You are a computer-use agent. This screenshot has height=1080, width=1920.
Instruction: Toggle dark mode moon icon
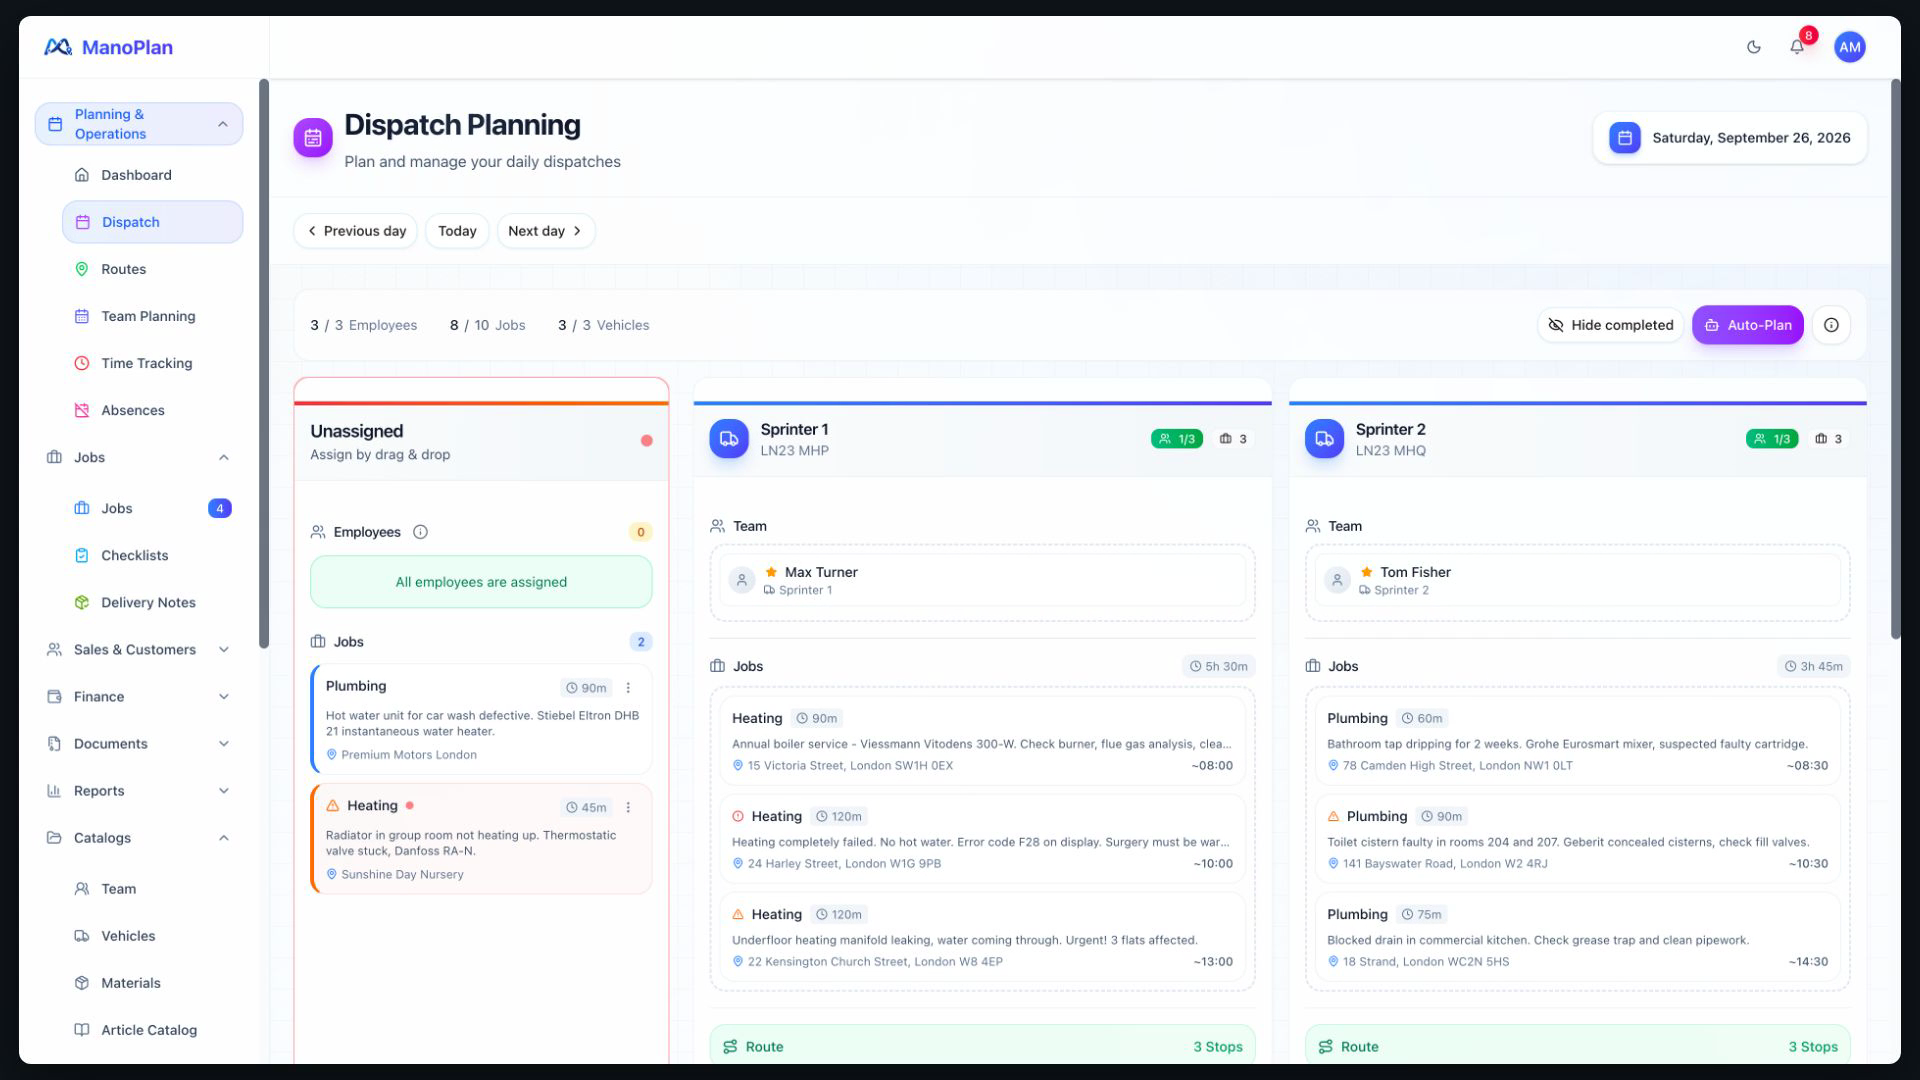(x=1753, y=47)
